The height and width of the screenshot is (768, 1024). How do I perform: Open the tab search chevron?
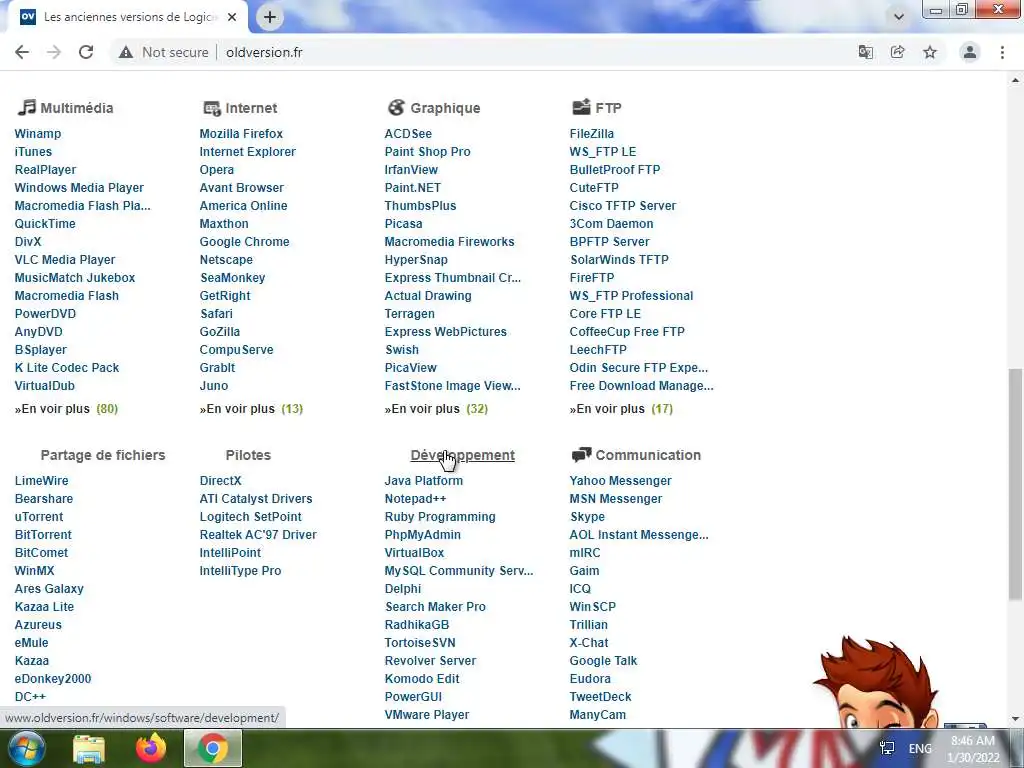coord(899,17)
